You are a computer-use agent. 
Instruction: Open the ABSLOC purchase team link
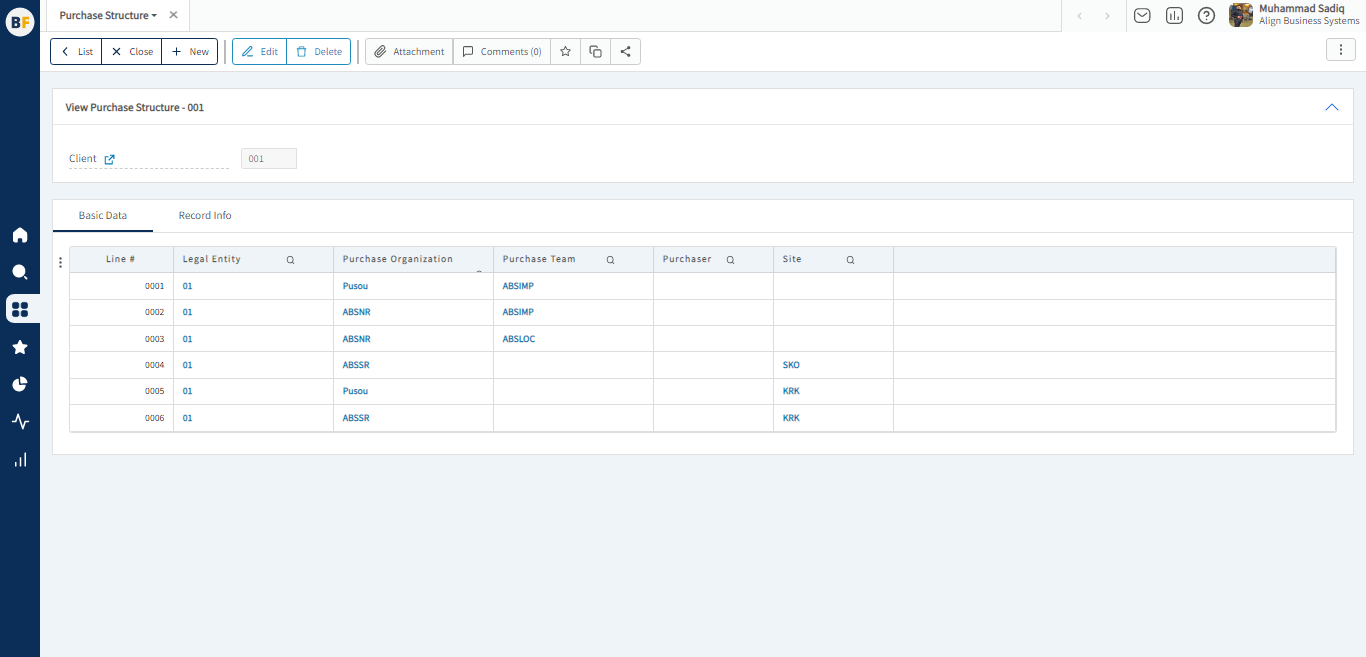tap(519, 339)
